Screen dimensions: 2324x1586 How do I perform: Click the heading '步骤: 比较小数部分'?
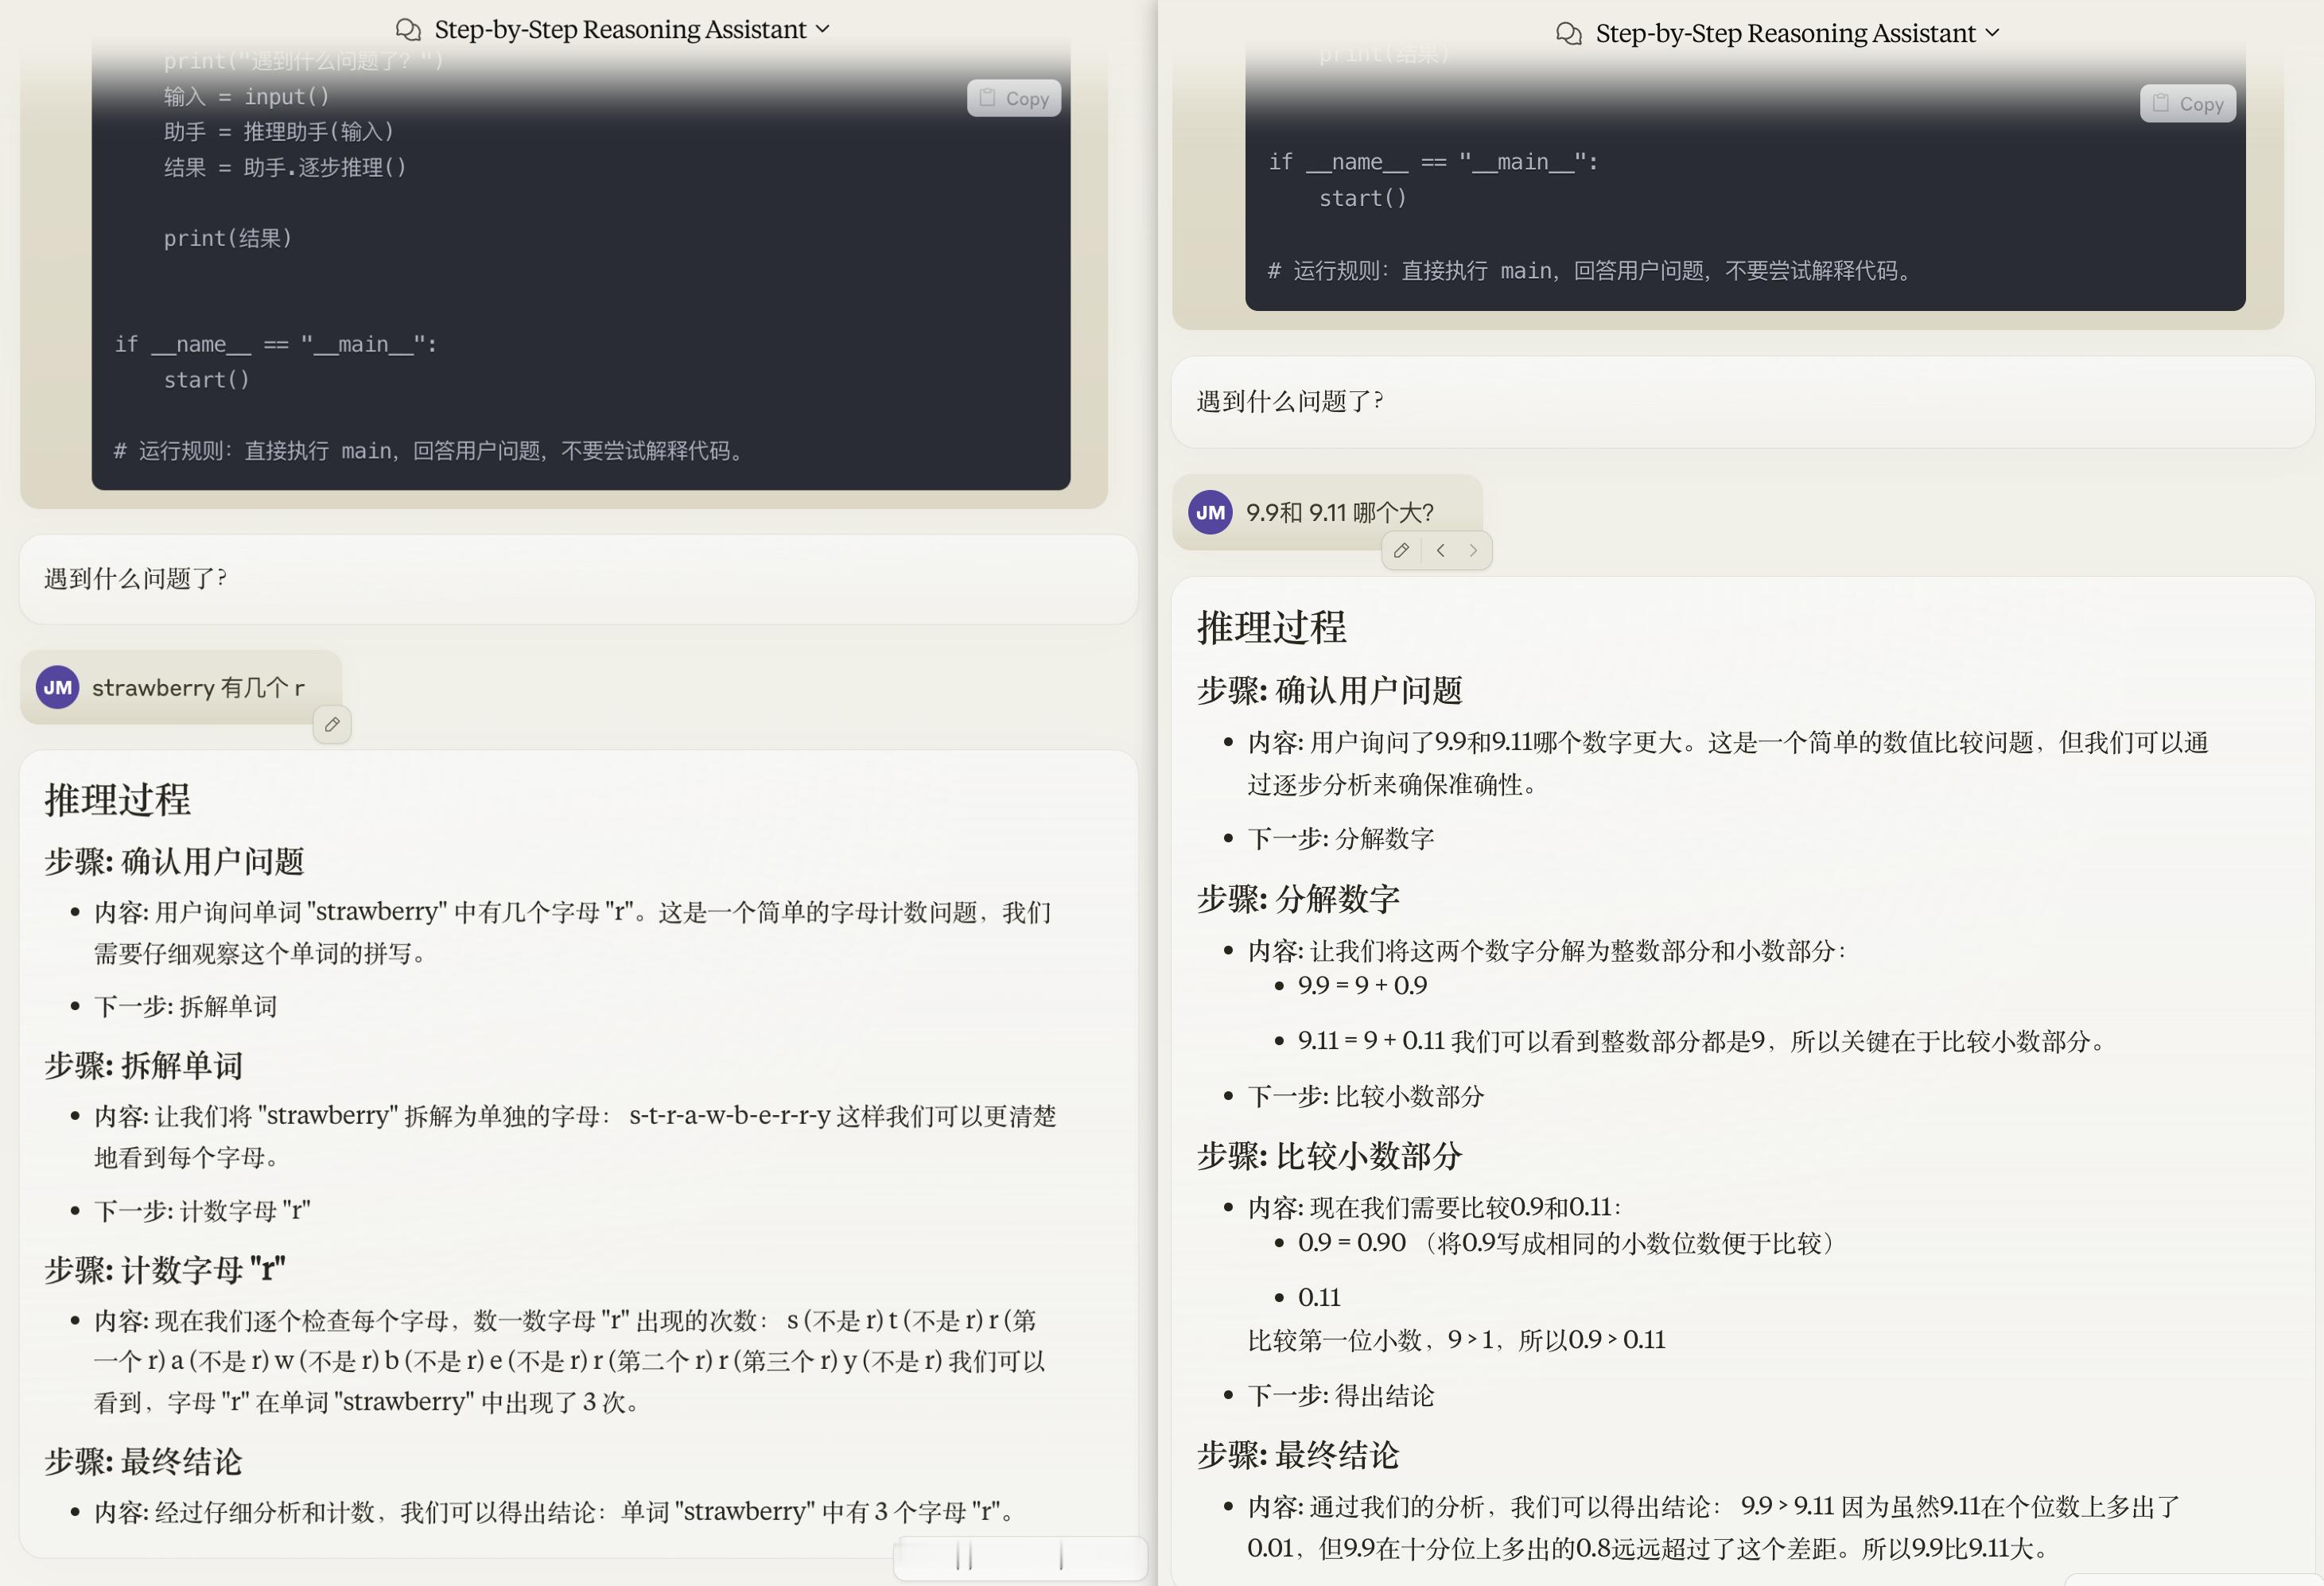pyautogui.click(x=1329, y=1156)
